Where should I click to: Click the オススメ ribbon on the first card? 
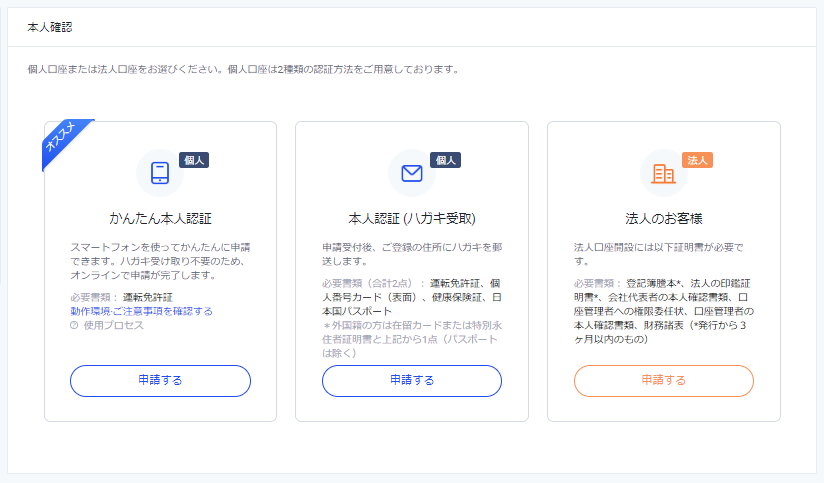[x=64, y=142]
